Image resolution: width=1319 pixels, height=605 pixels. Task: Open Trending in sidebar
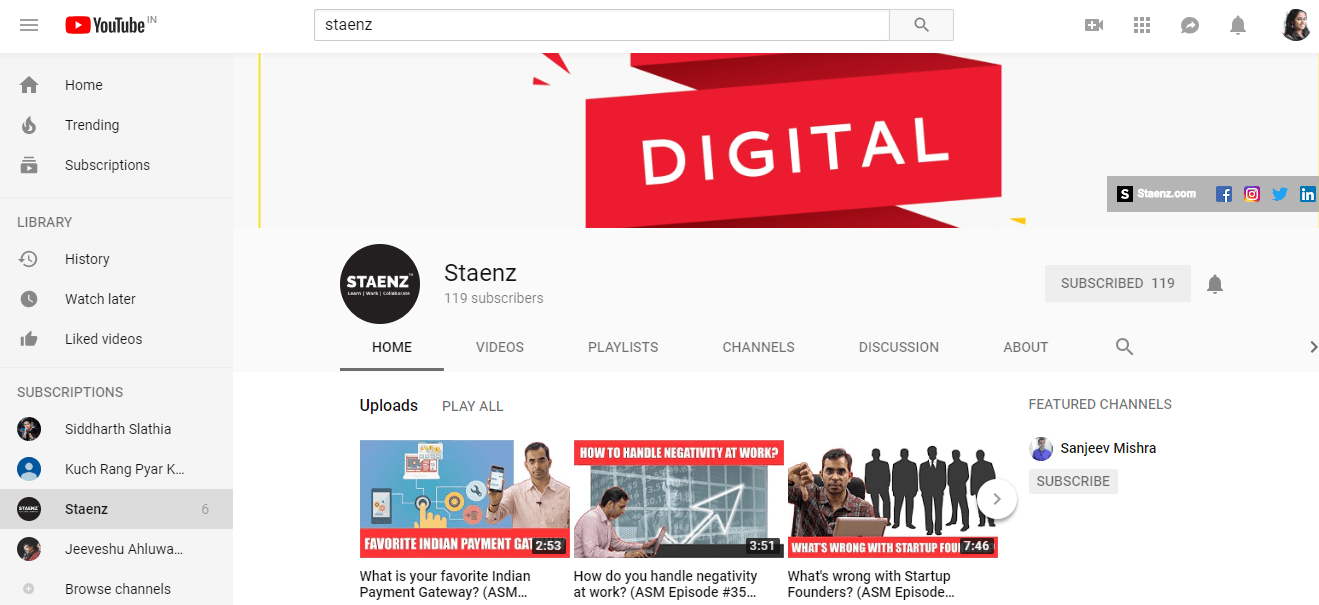click(x=116, y=125)
